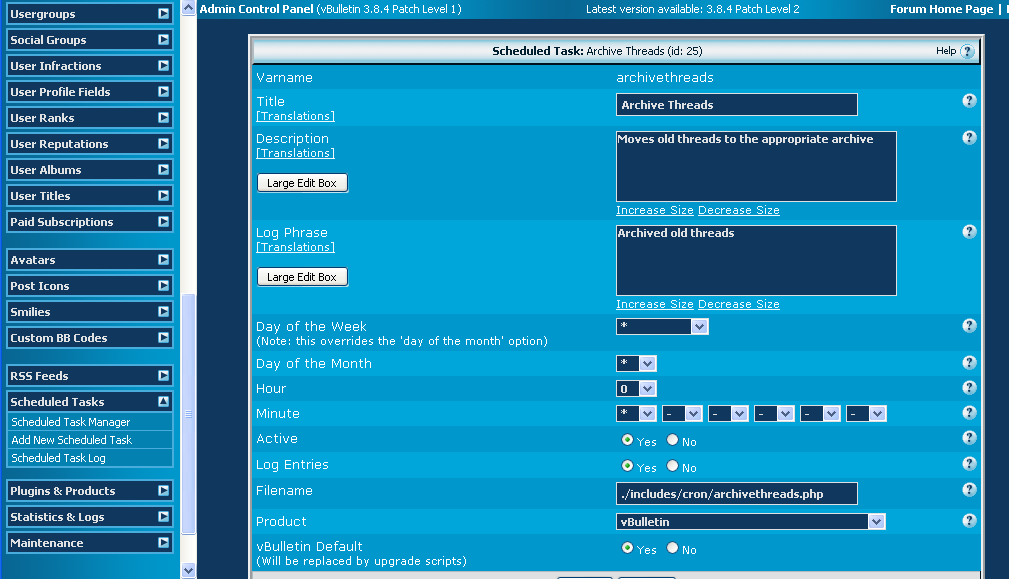The image size is (1009, 579).
Task: Click into the Filename text field
Action: [736, 493]
